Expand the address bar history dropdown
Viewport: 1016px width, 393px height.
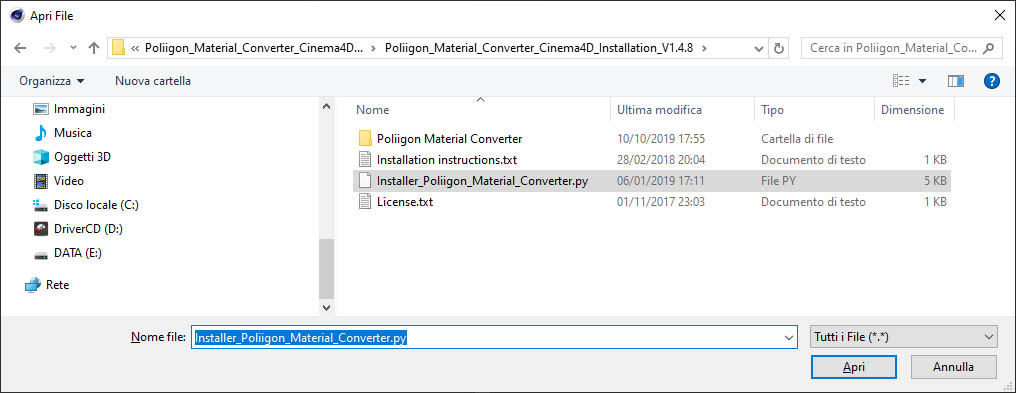click(759, 48)
